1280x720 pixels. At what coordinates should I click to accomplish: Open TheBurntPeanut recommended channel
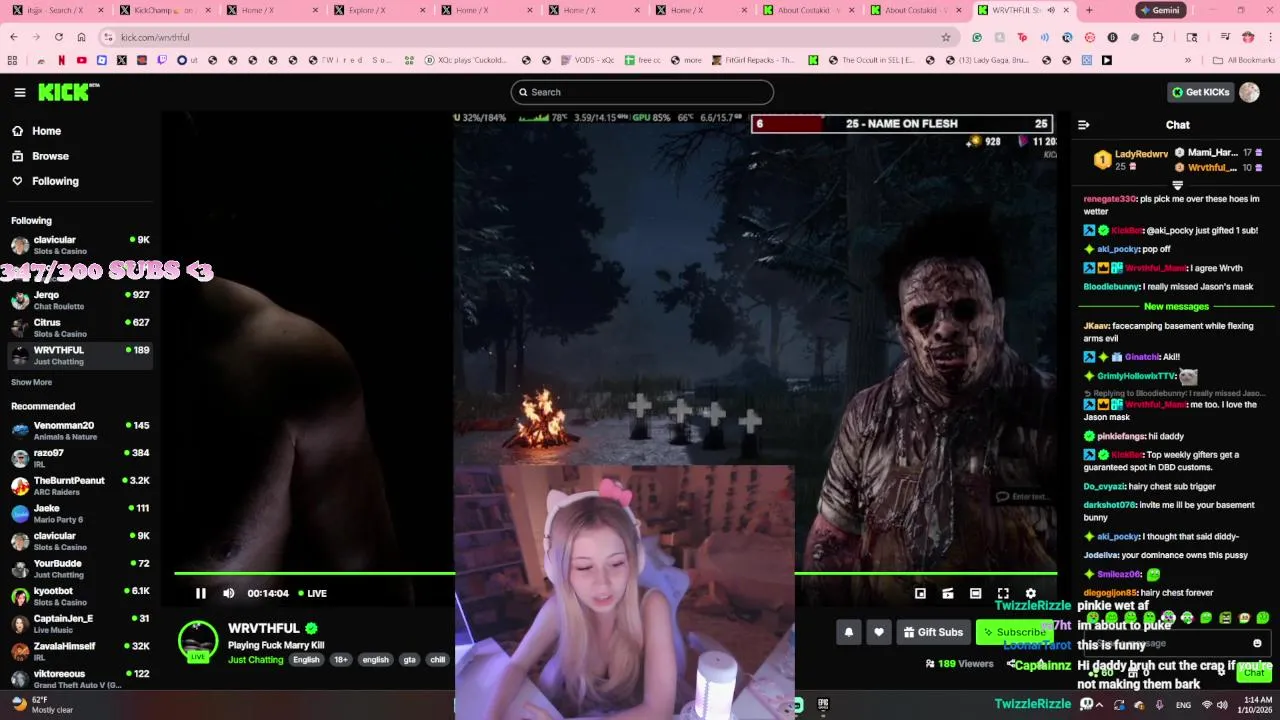(80, 486)
